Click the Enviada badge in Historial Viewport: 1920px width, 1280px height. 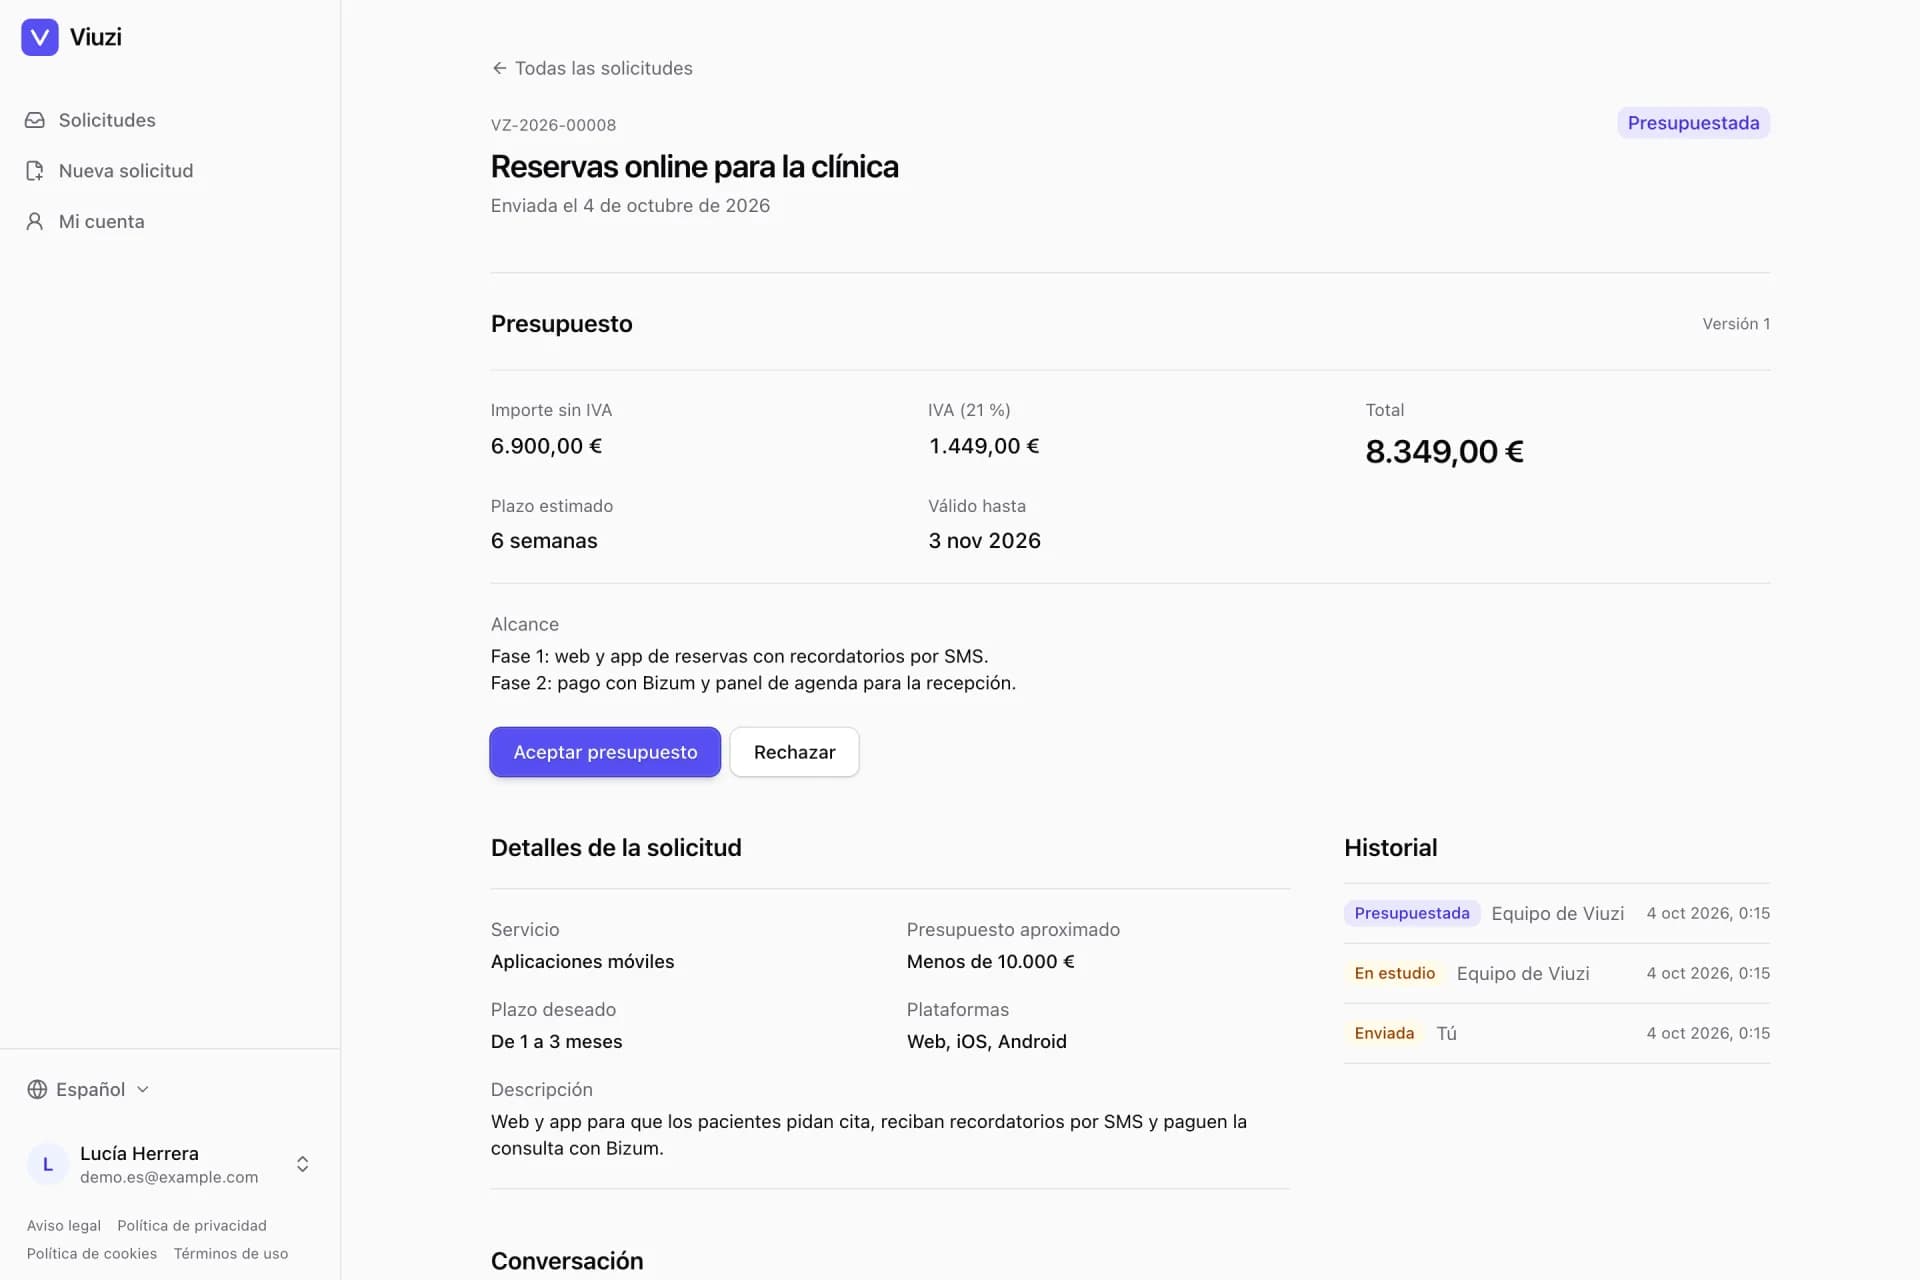click(x=1384, y=1033)
